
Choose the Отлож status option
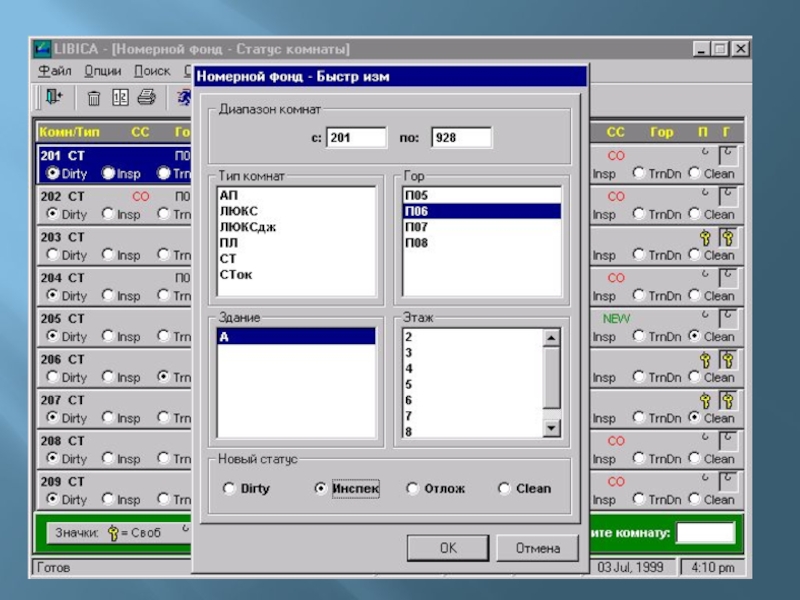413,489
